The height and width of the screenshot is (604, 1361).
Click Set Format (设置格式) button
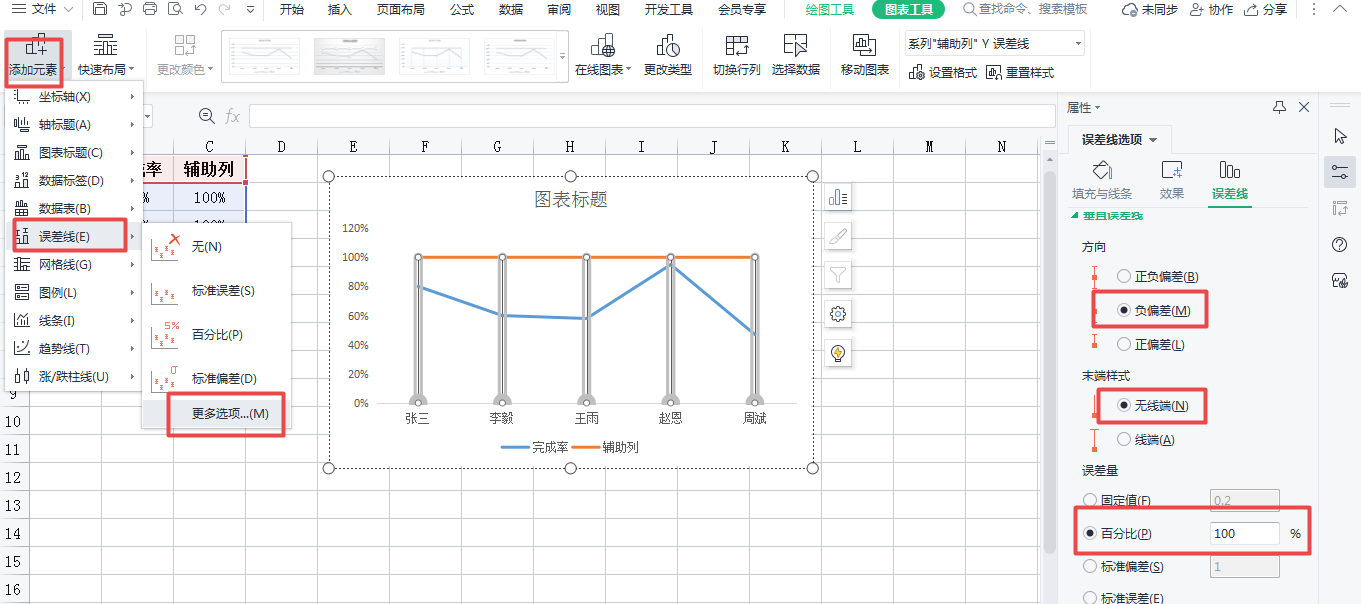point(943,73)
